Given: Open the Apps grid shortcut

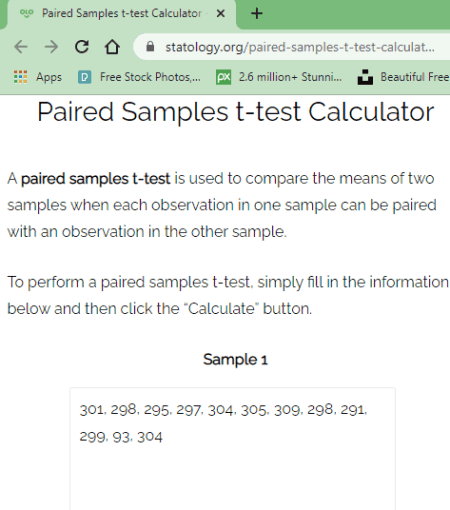Looking at the screenshot, I should (x=38, y=77).
